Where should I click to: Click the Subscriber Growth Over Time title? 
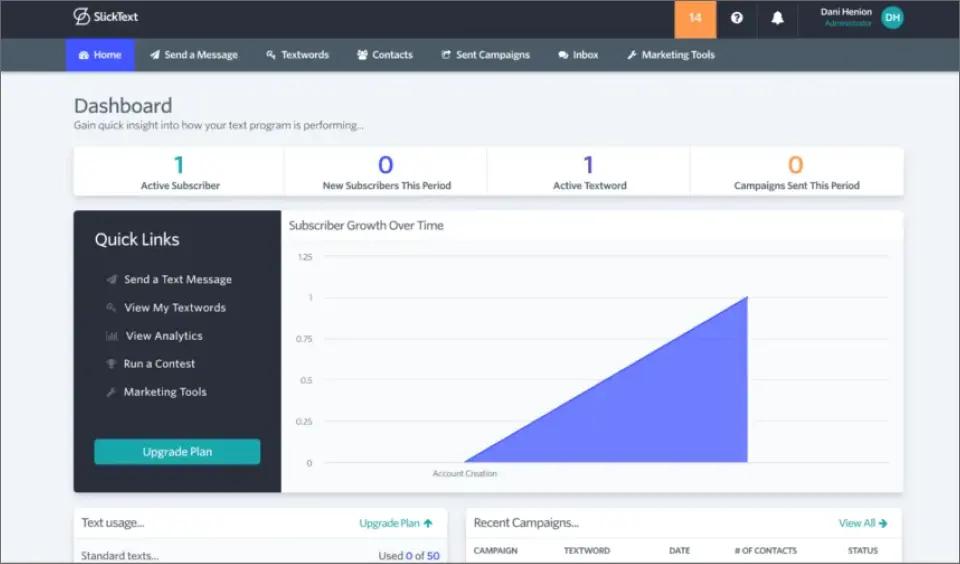click(x=366, y=225)
